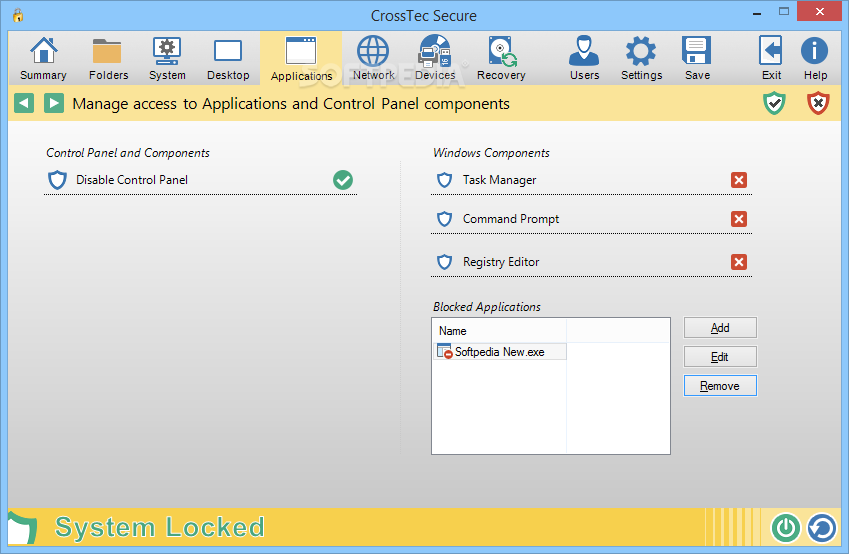The width and height of the screenshot is (849, 554).
Task: Click the red shield disable-all icon
Action: pos(818,103)
